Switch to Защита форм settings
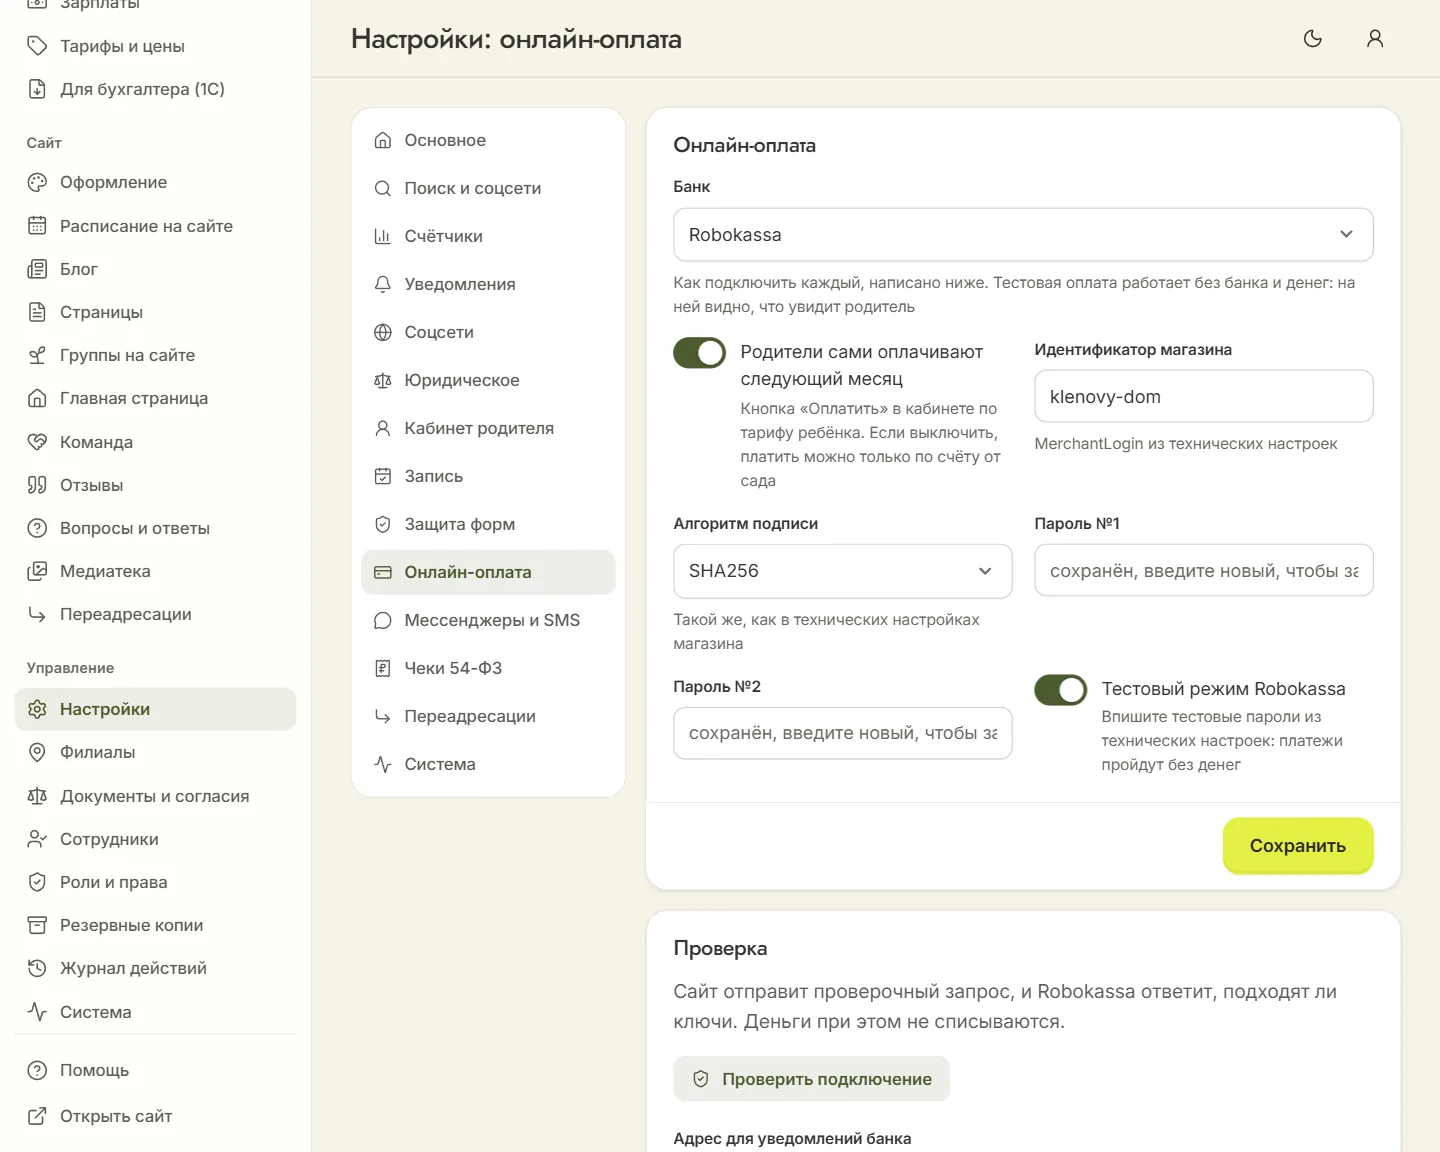Image resolution: width=1440 pixels, height=1152 pixels. click(488, 524)
